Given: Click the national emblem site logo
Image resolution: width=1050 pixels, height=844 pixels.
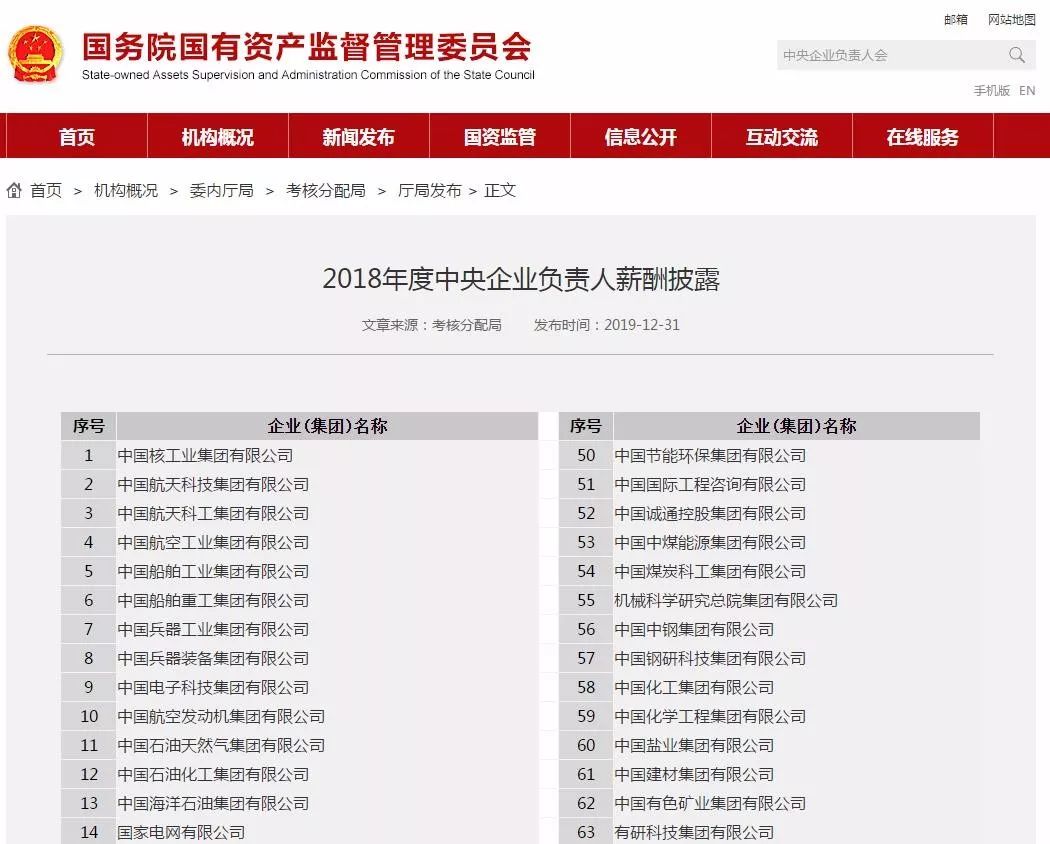Looking at the screenshot, I should click(36, 53).
